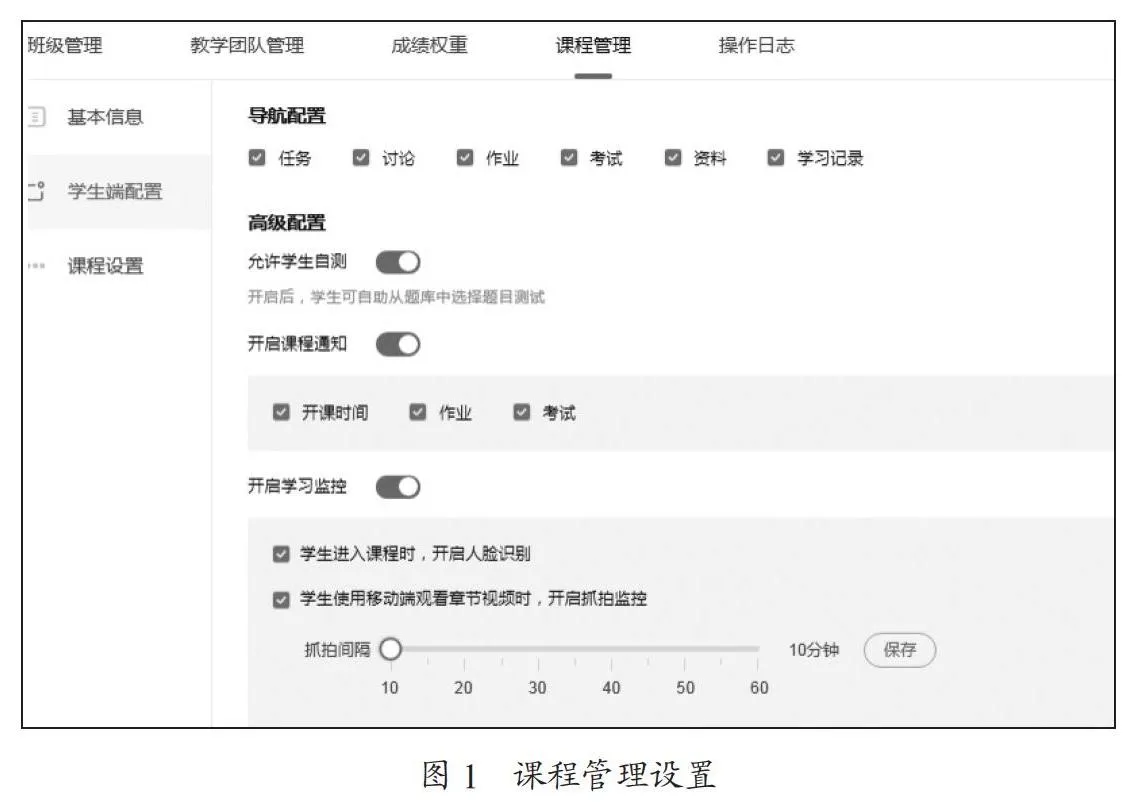Click the 导航配置 heading

tap(287, 116)
